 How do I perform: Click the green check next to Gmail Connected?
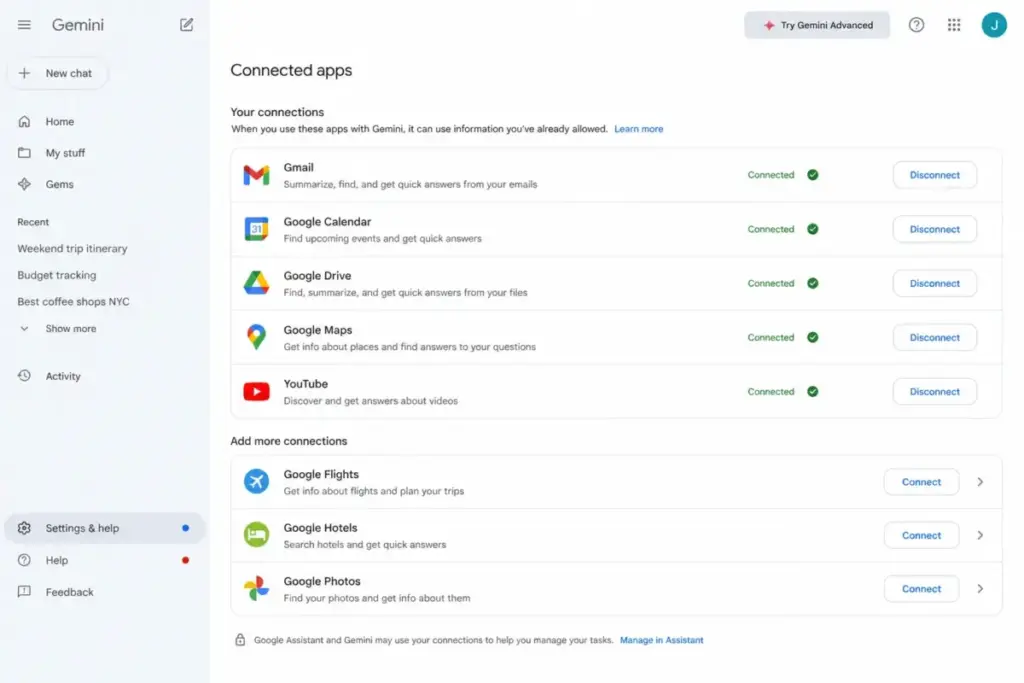tap(812, 175)
